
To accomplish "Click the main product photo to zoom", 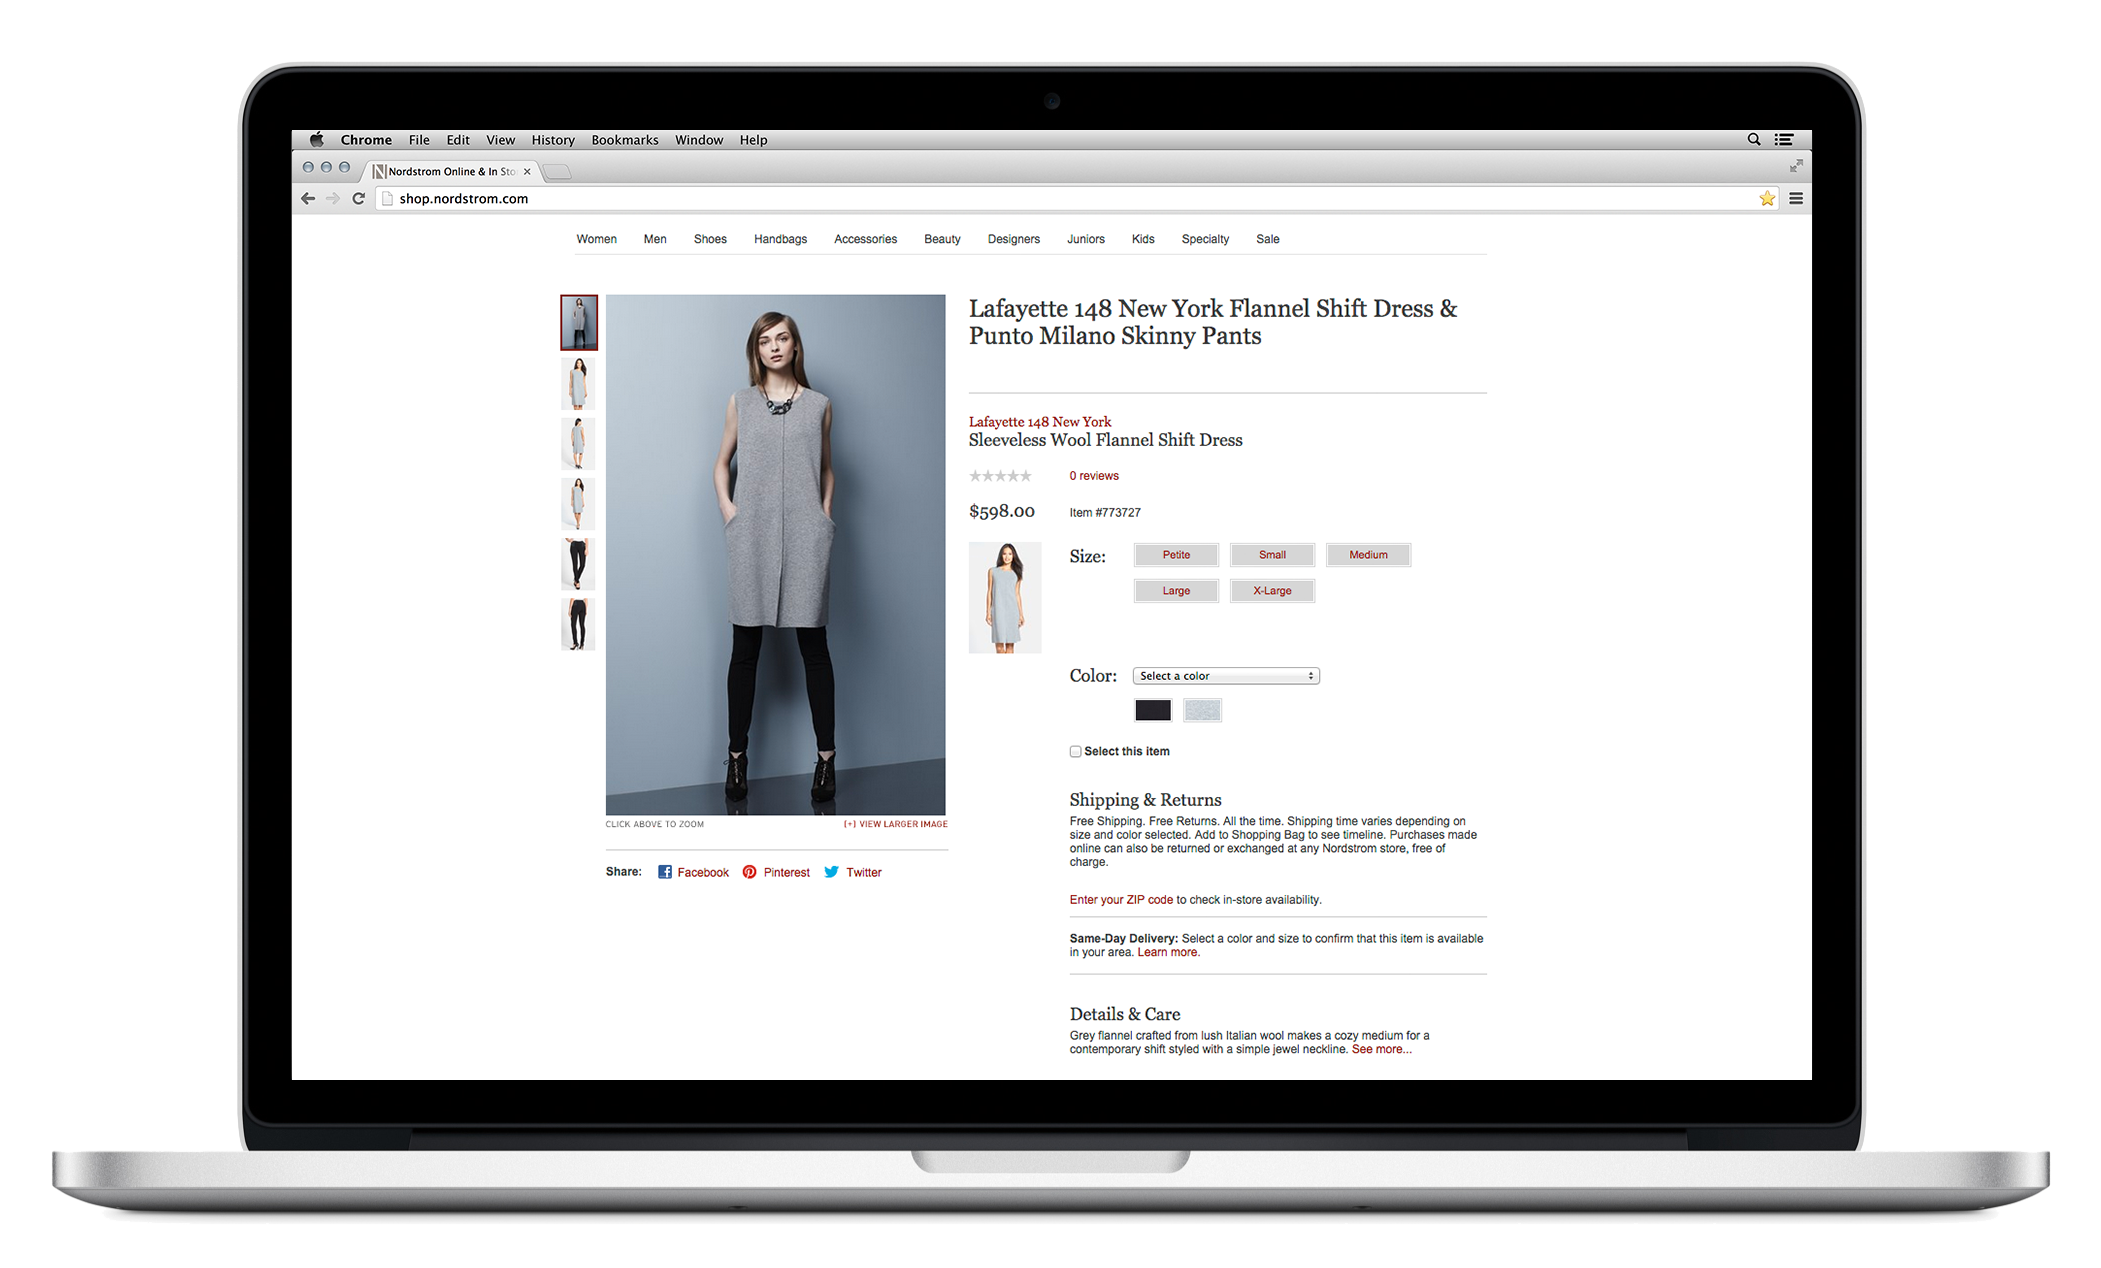I will click(x=775, y=554).
